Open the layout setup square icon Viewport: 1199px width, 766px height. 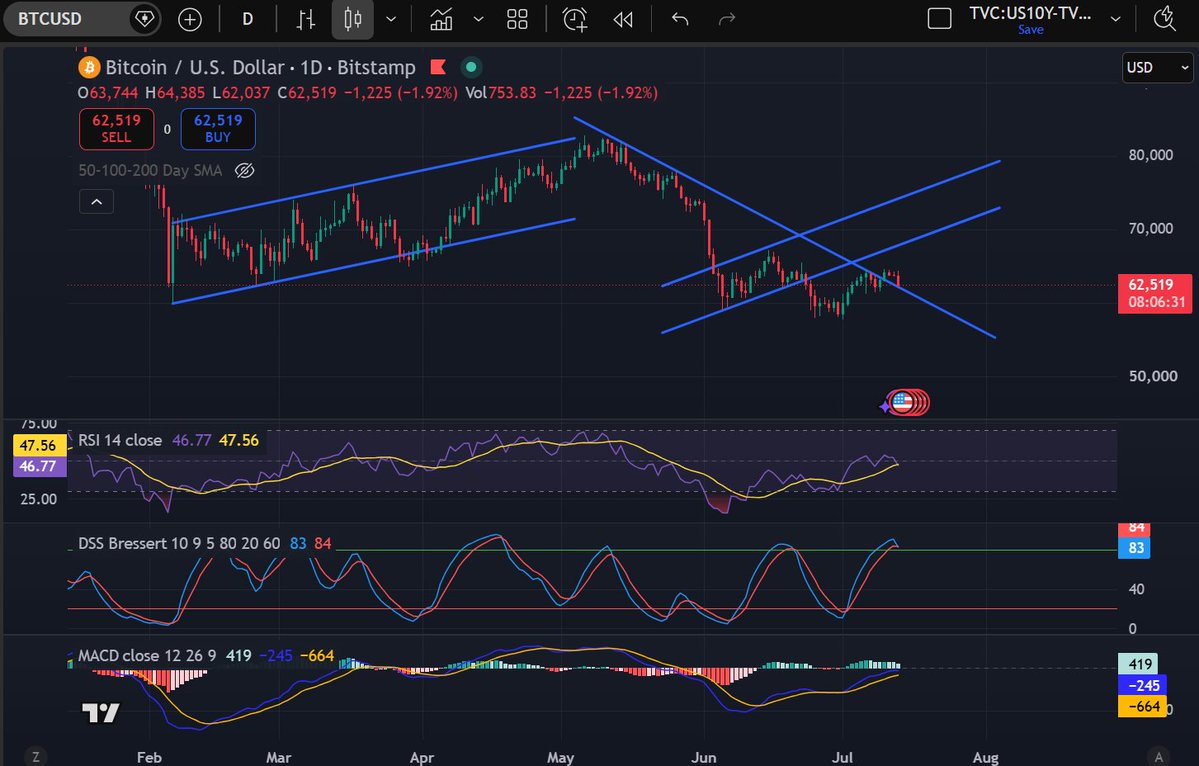(939, 19)
